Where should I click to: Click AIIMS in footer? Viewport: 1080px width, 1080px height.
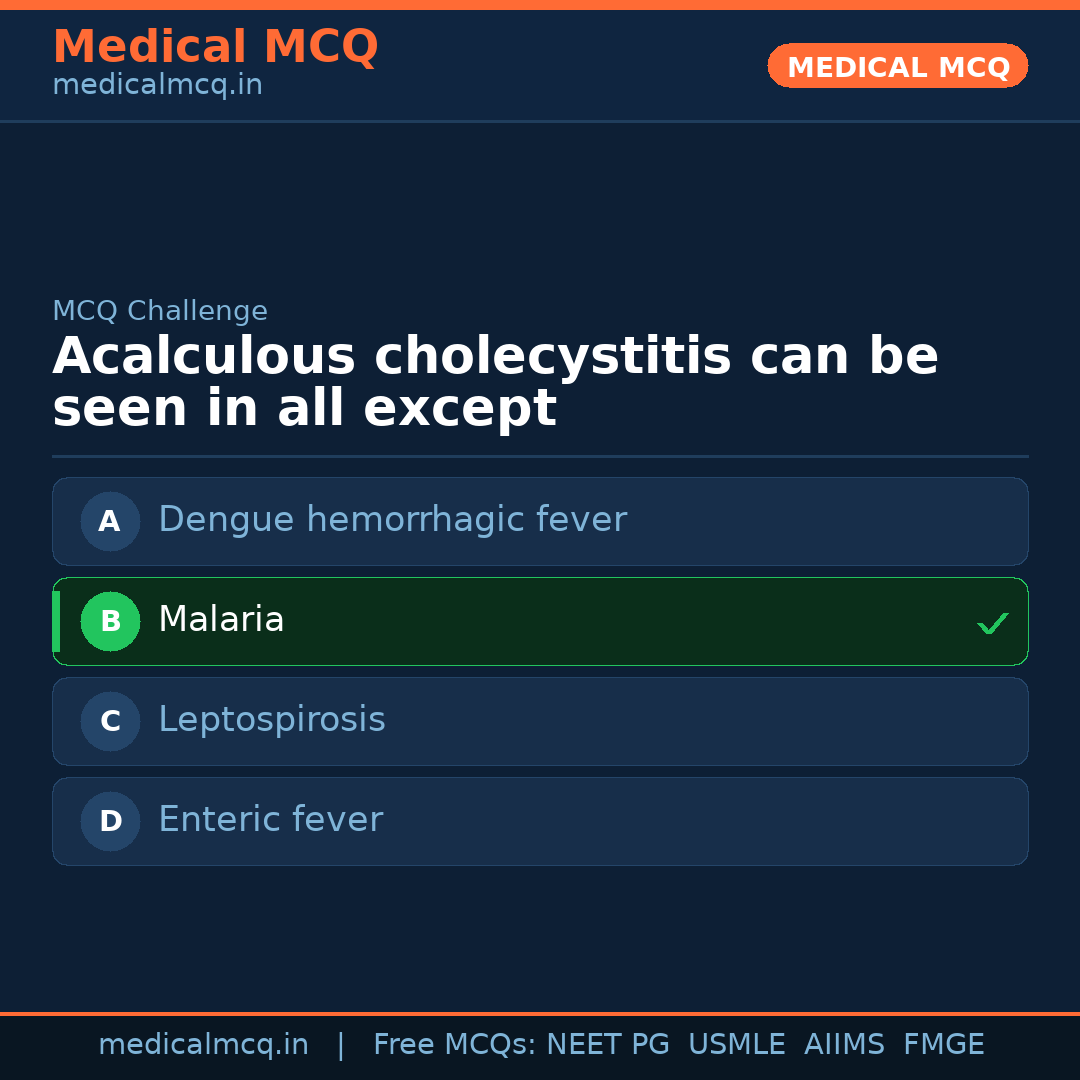coord(844,1045)
